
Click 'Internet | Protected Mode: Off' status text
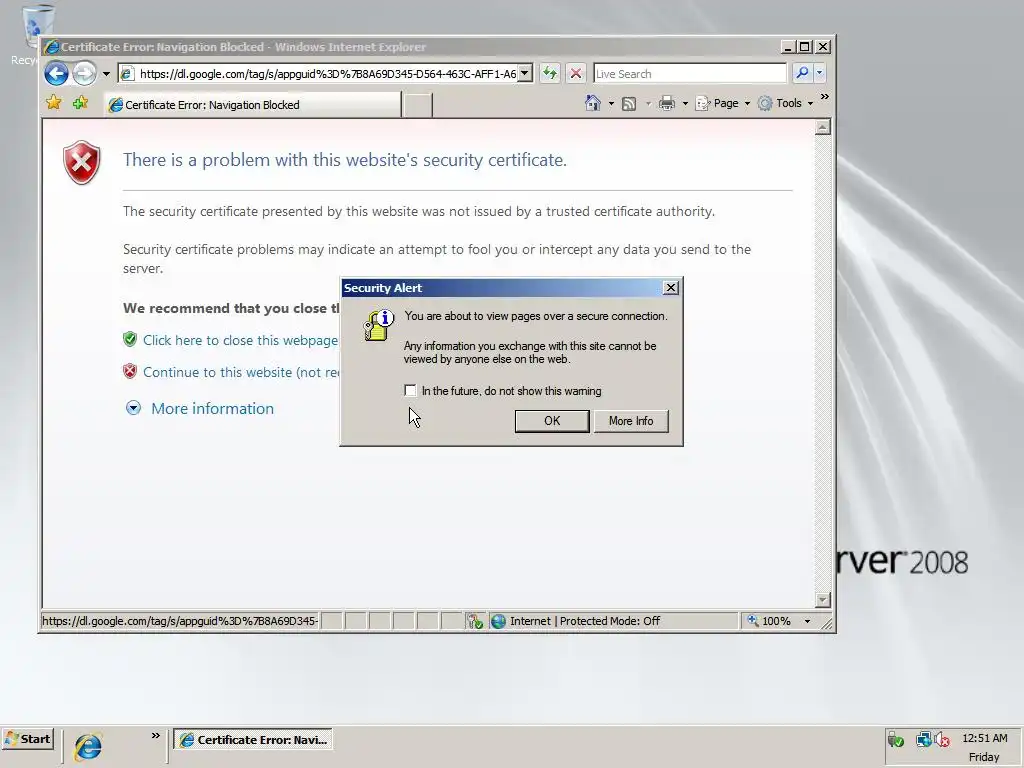tap(584, 621)
